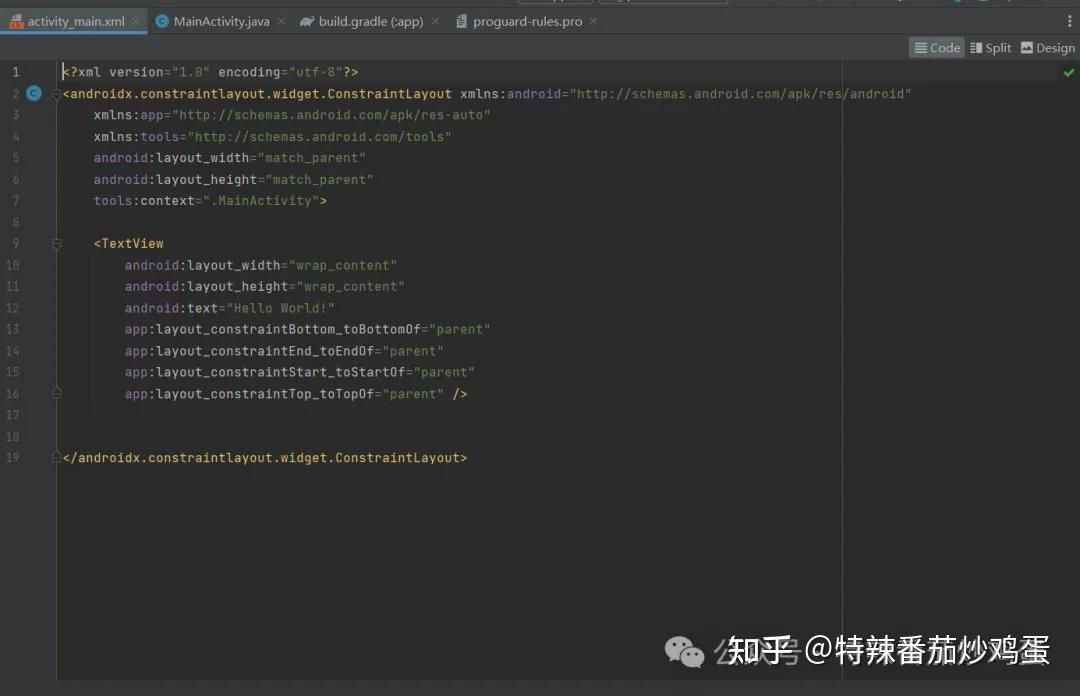Click the fold marker beside line 19

[x=57, y=457]
